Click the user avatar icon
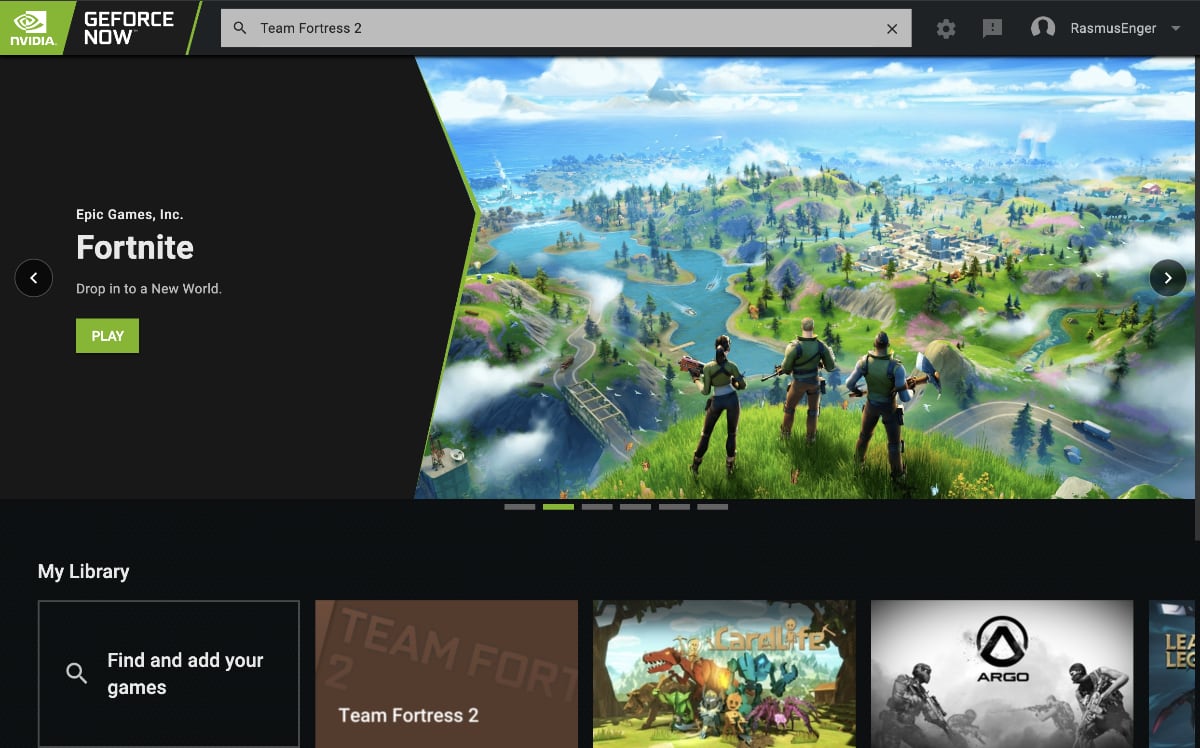Viewport: 1200px width, 748px height. coord(1043,28)
